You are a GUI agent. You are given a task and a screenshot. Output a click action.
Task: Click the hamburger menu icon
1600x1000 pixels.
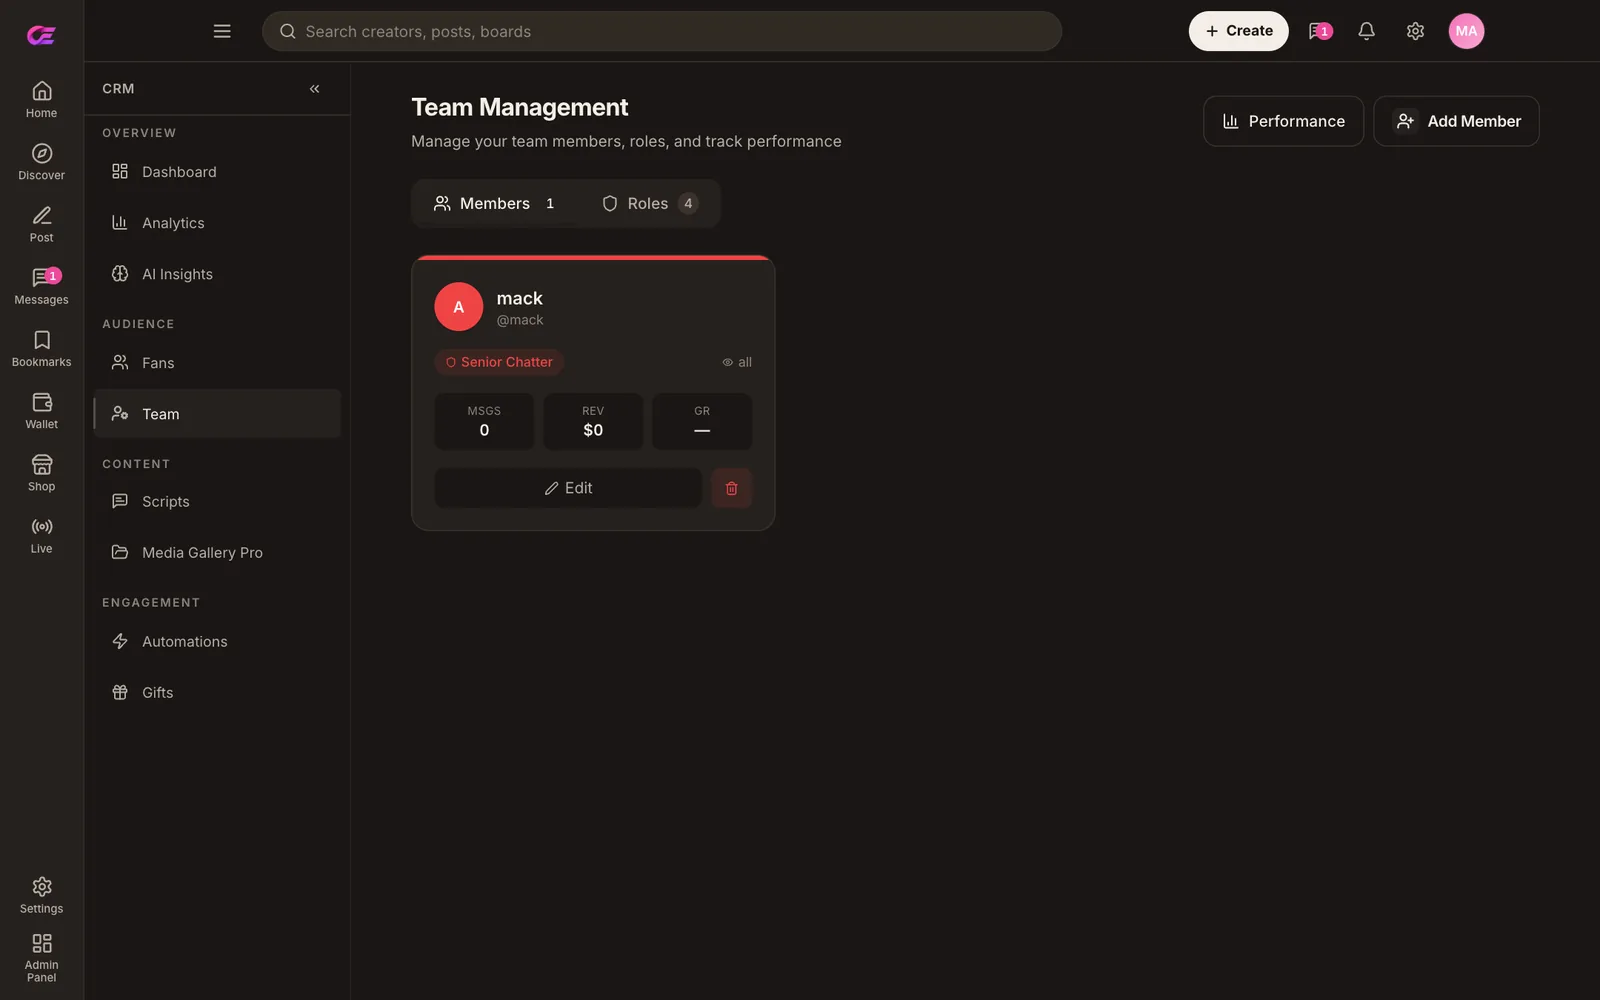point(222,31)
